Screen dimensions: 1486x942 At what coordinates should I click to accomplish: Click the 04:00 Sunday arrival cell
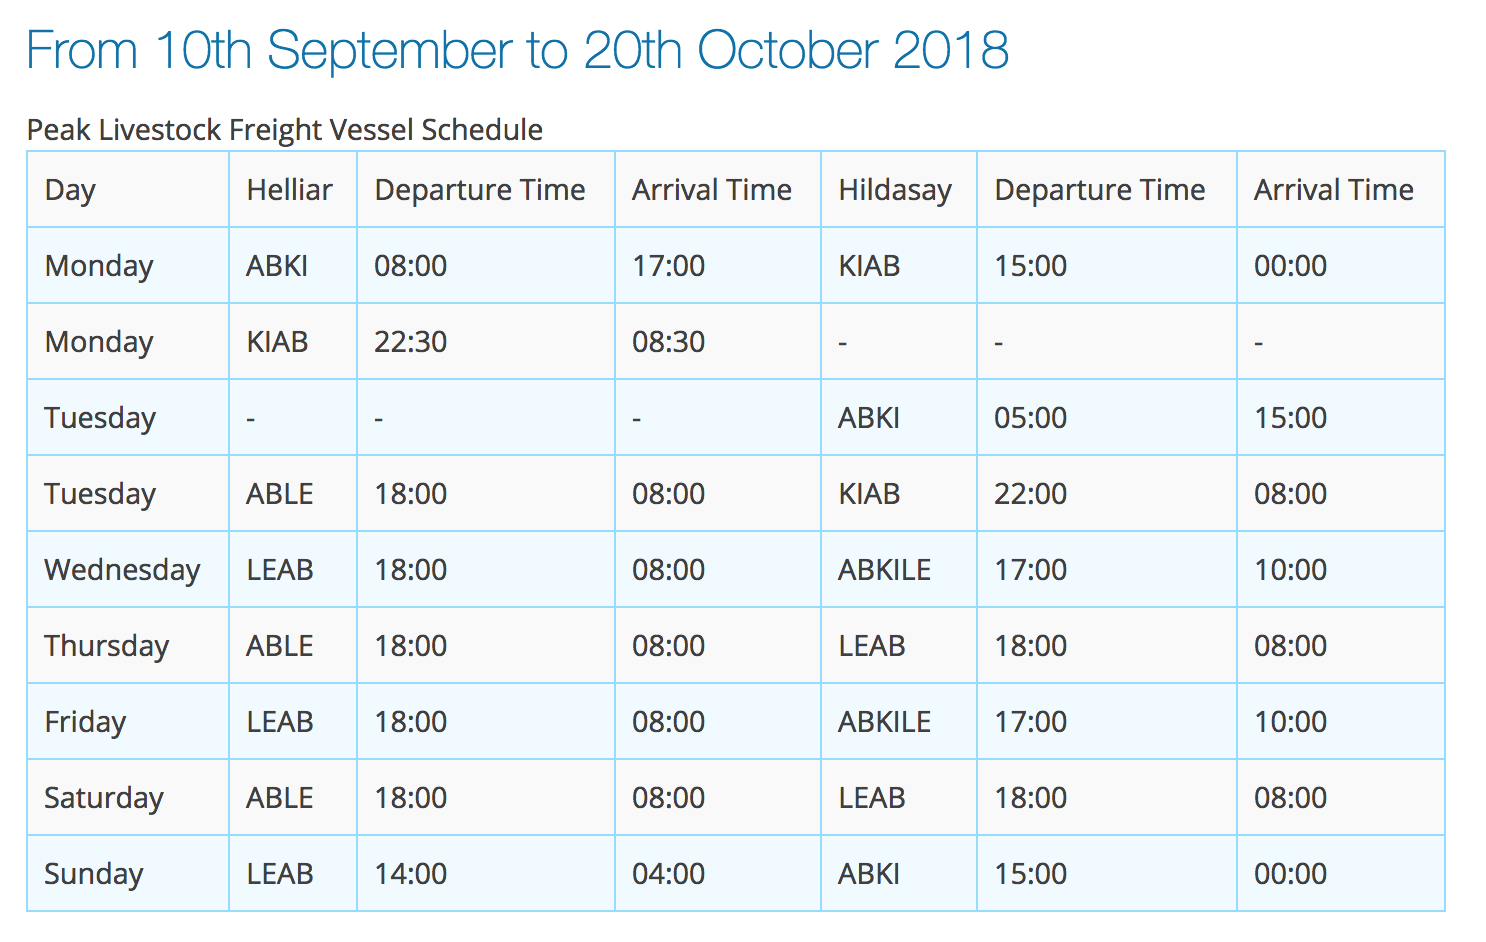718,873
